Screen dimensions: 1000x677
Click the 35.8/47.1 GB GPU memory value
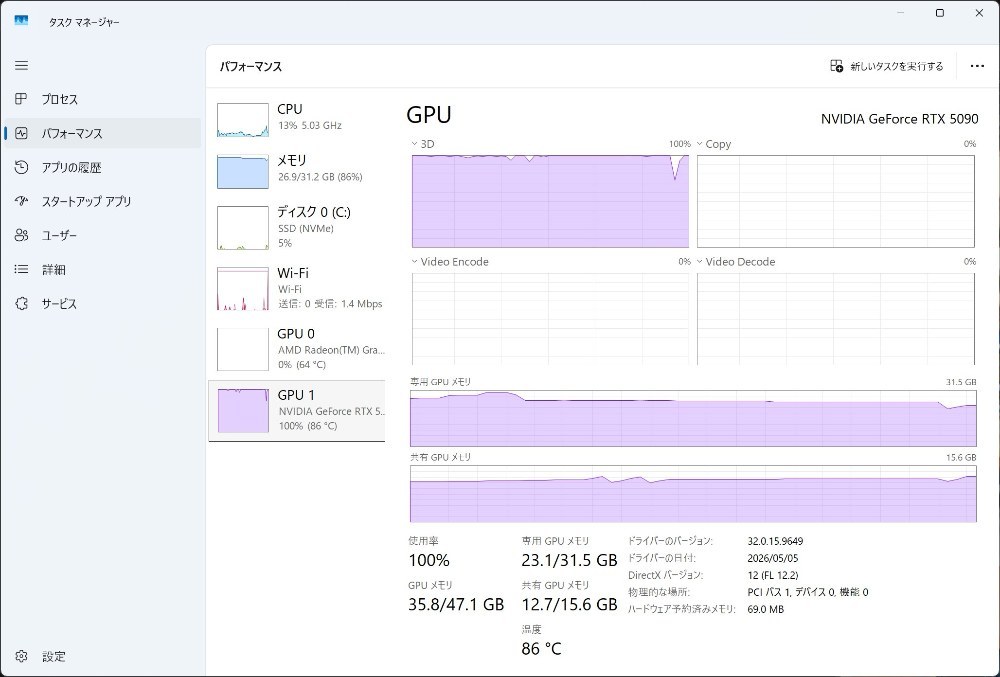(456, 604)
